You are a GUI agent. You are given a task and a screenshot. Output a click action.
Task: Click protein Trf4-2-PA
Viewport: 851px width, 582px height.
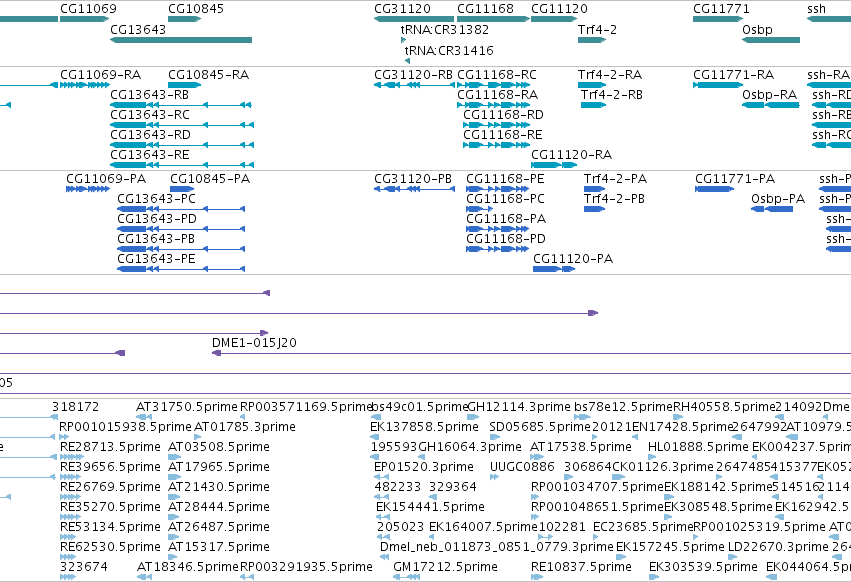click(x=615, y=179)
